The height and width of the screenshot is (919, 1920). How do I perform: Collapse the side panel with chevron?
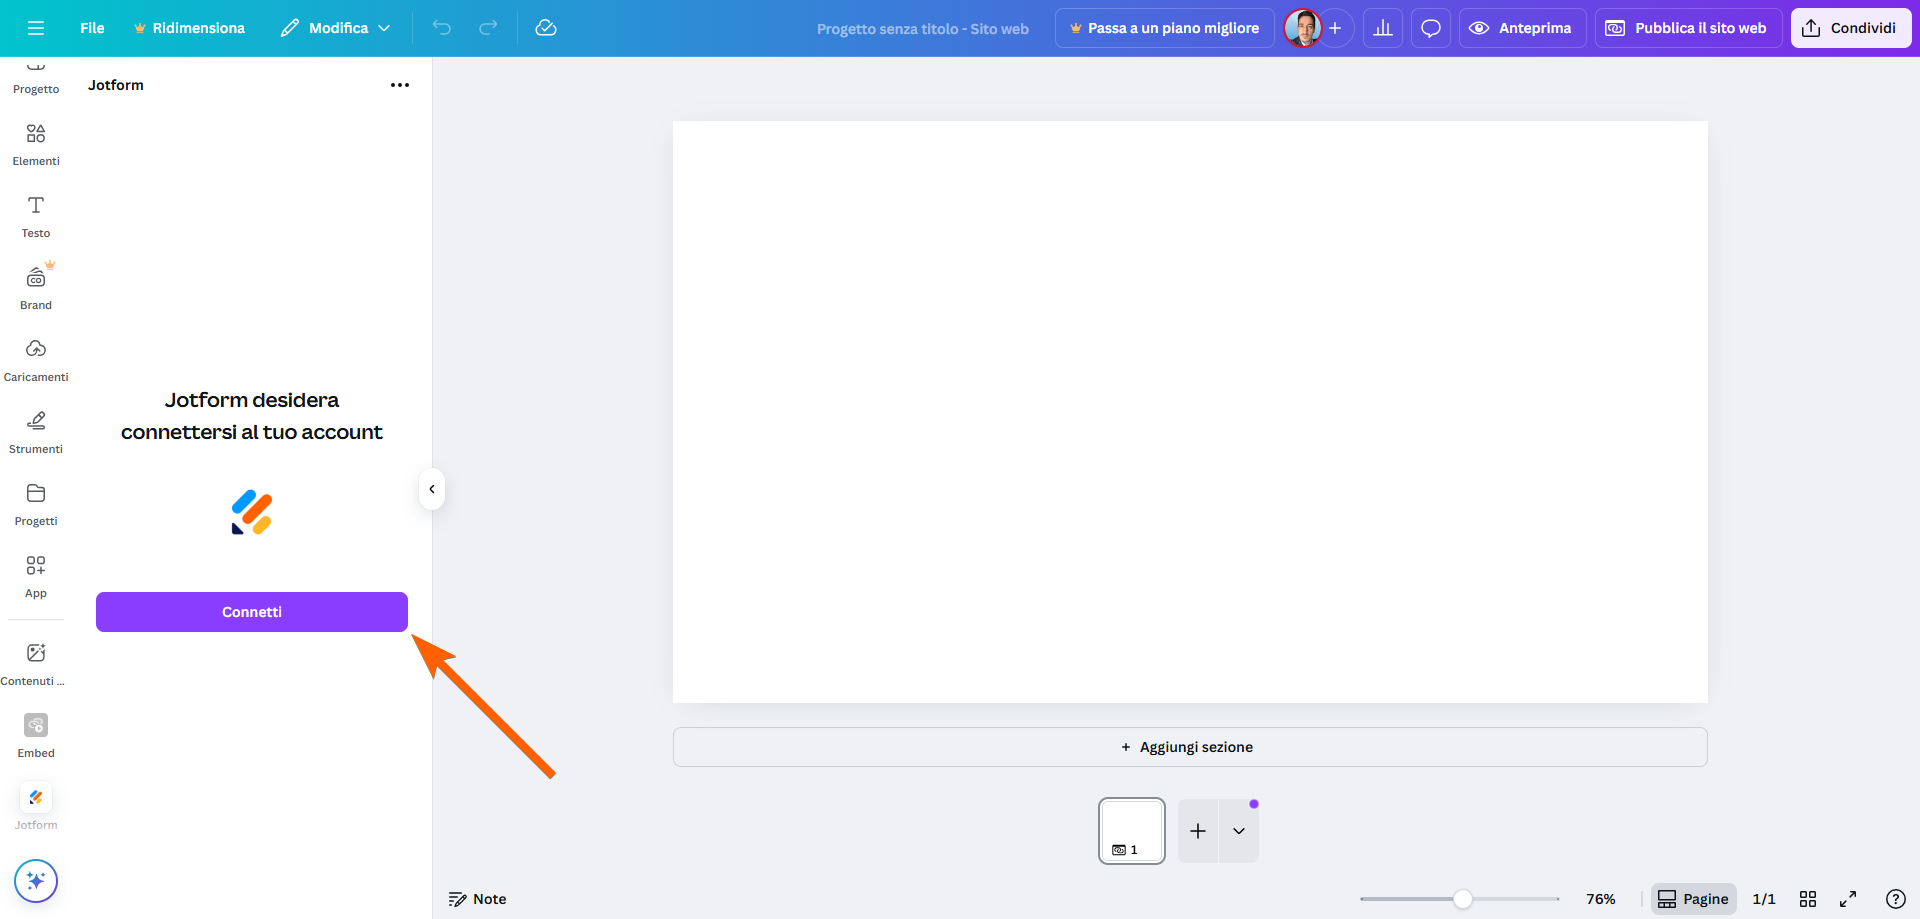point(432,489)
